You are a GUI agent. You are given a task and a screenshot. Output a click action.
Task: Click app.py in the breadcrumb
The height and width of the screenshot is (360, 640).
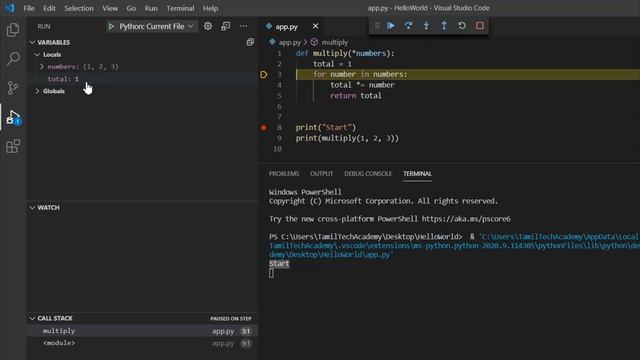pyautogui.click(x=289, y=42)
